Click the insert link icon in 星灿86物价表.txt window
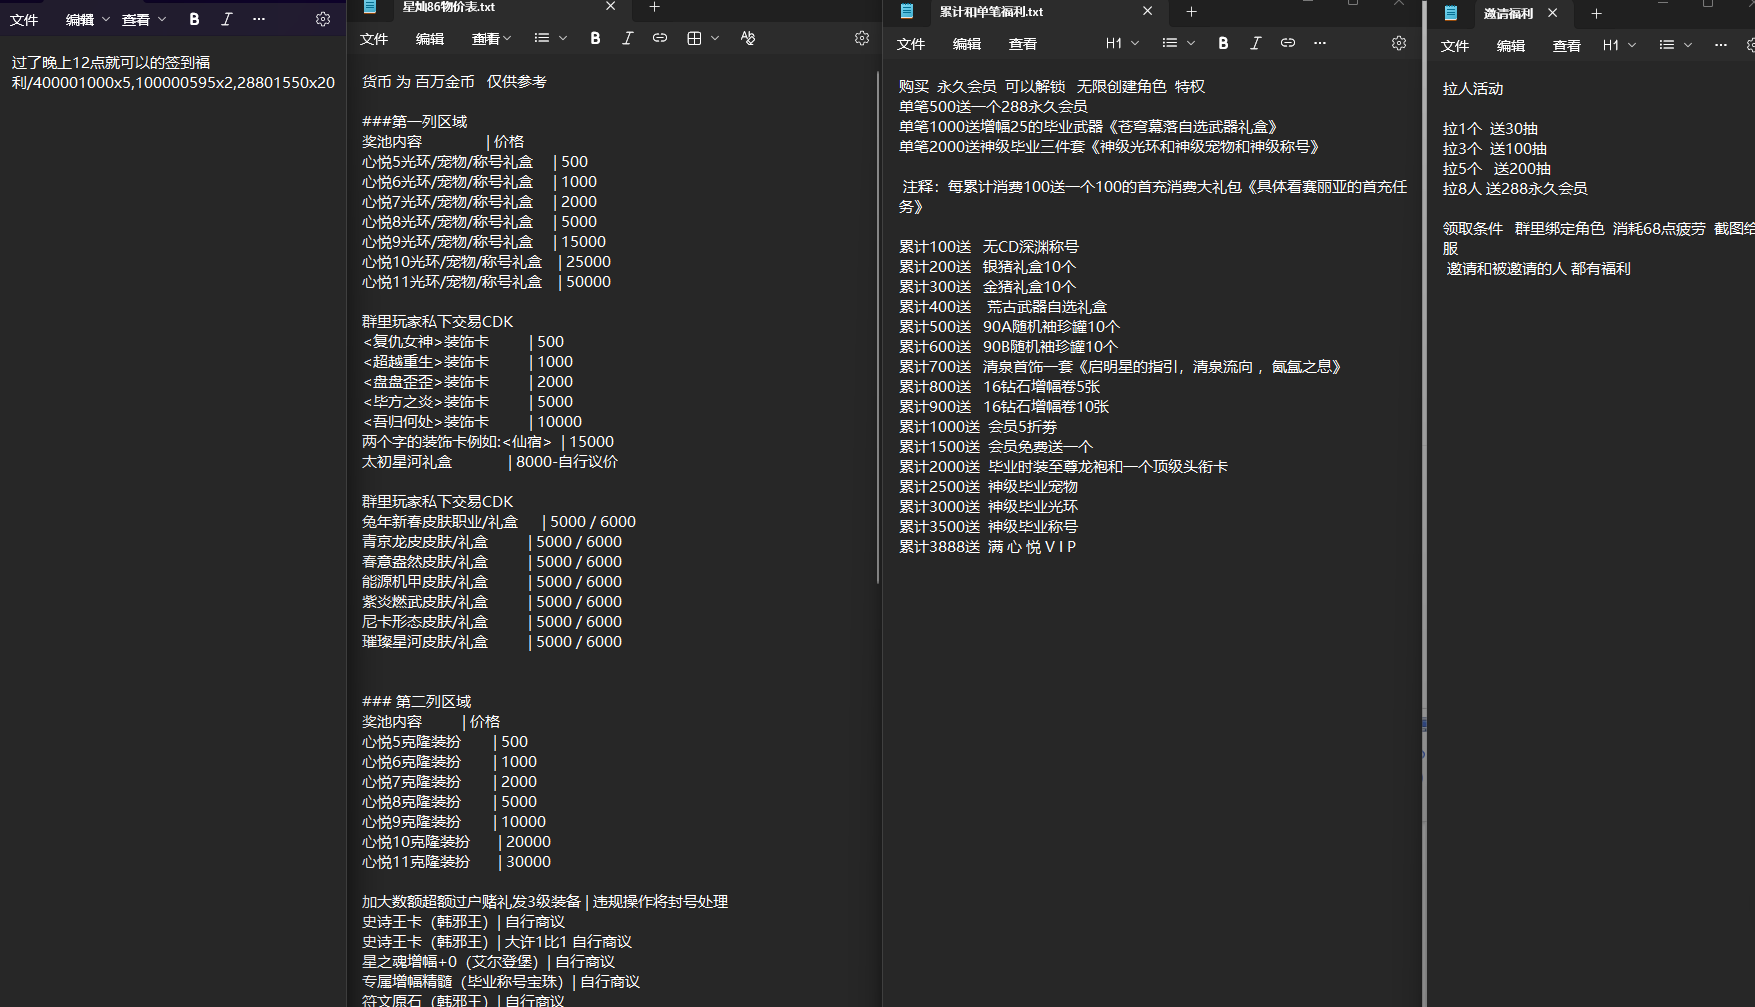The image size is (1755, 1007). [659, 38]
